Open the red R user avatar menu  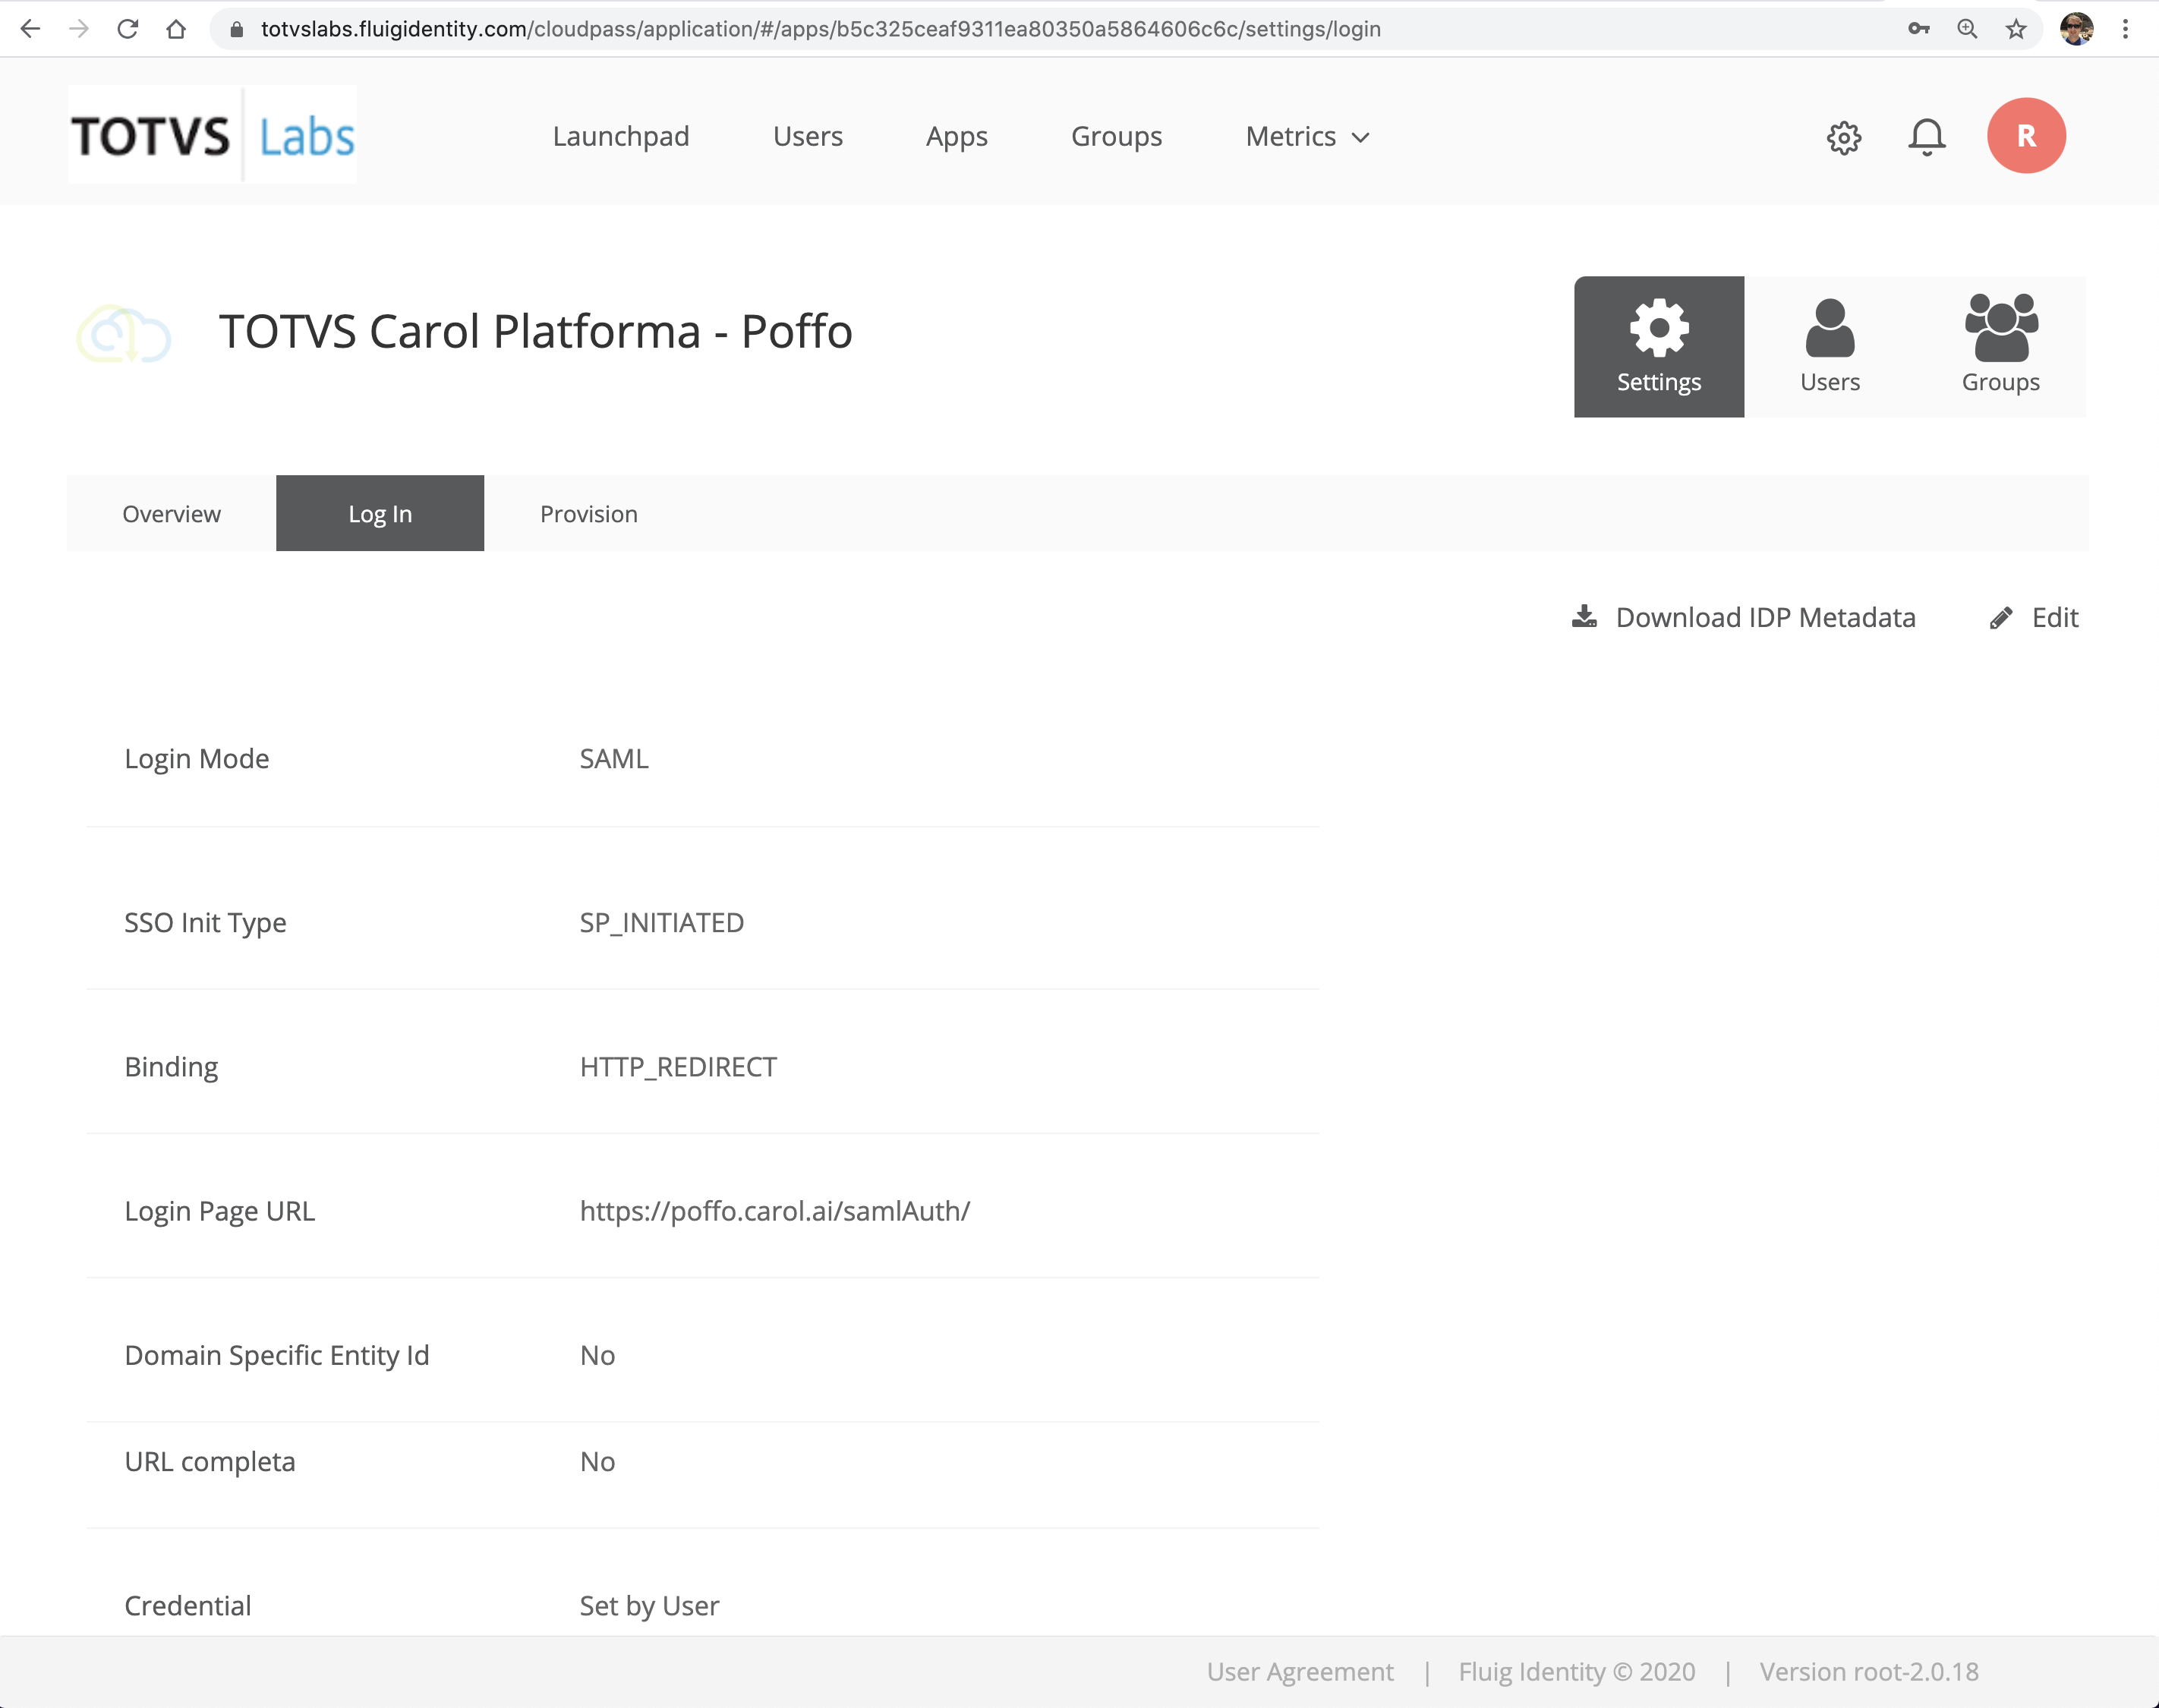click(2026, 136)
